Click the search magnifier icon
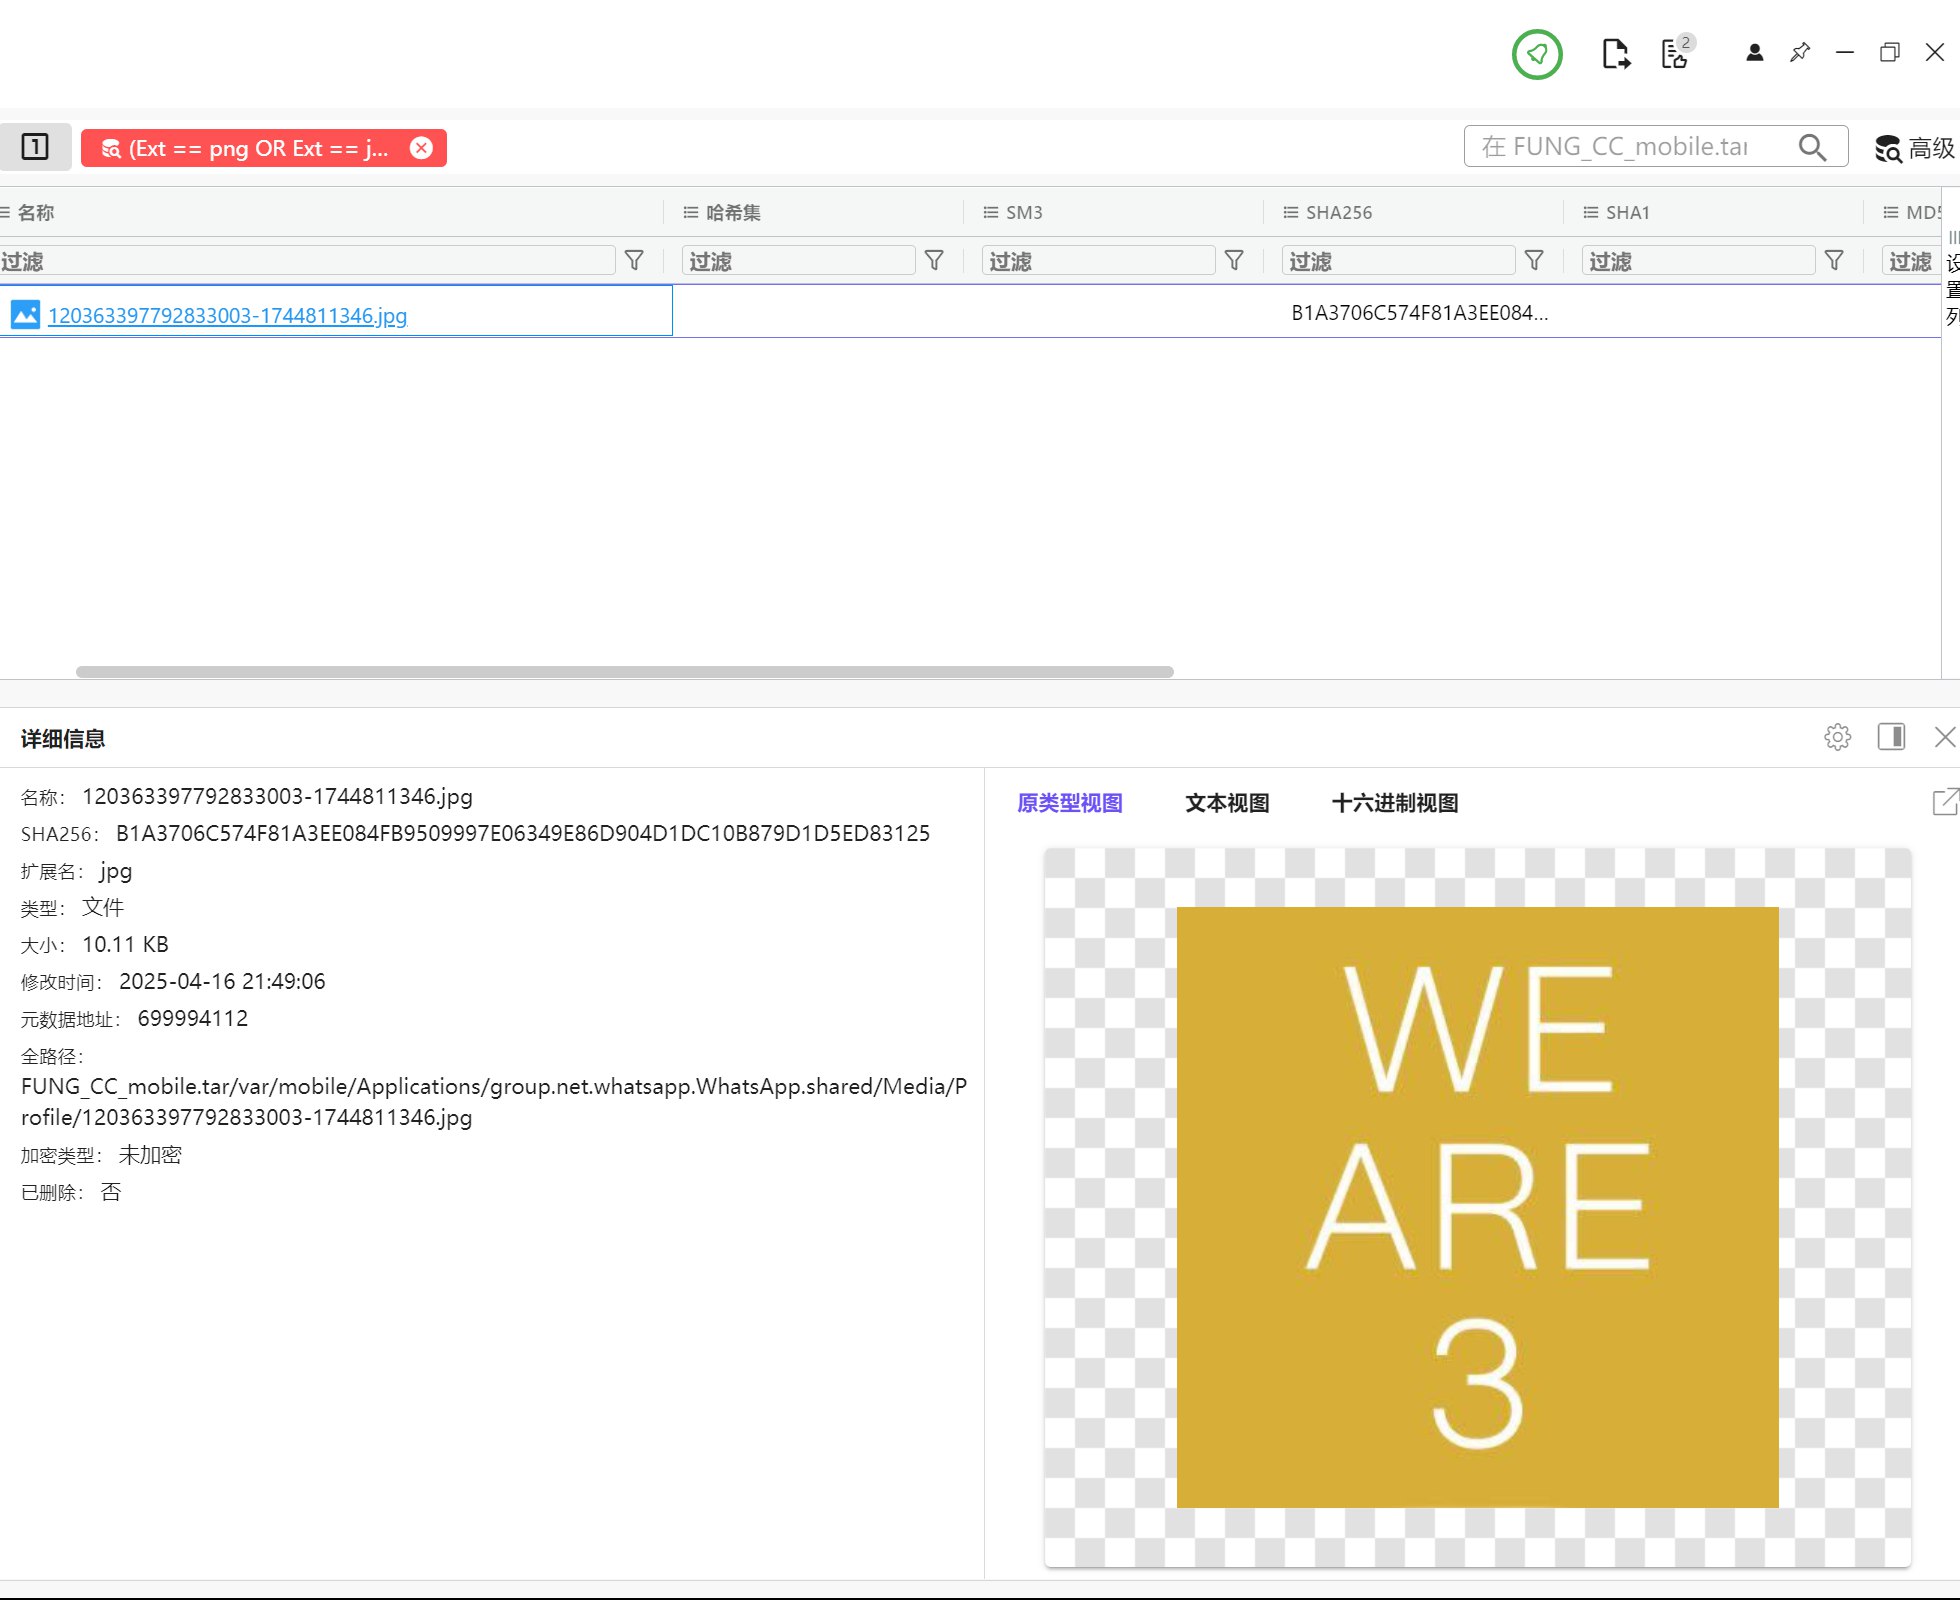The height and width of the screenshot is (1600, 1960). [1812, 148]
